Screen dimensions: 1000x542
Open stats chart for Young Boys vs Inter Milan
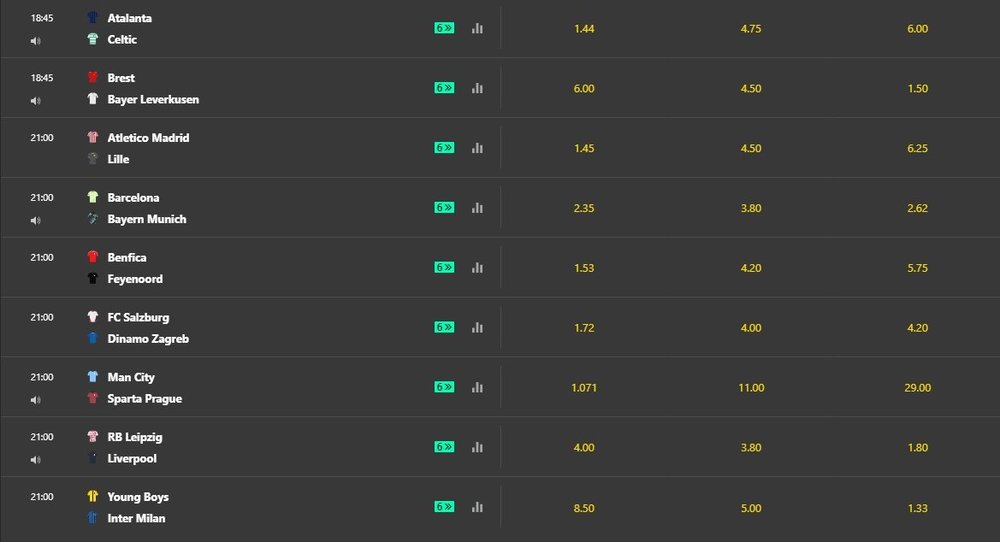(477, 507)
